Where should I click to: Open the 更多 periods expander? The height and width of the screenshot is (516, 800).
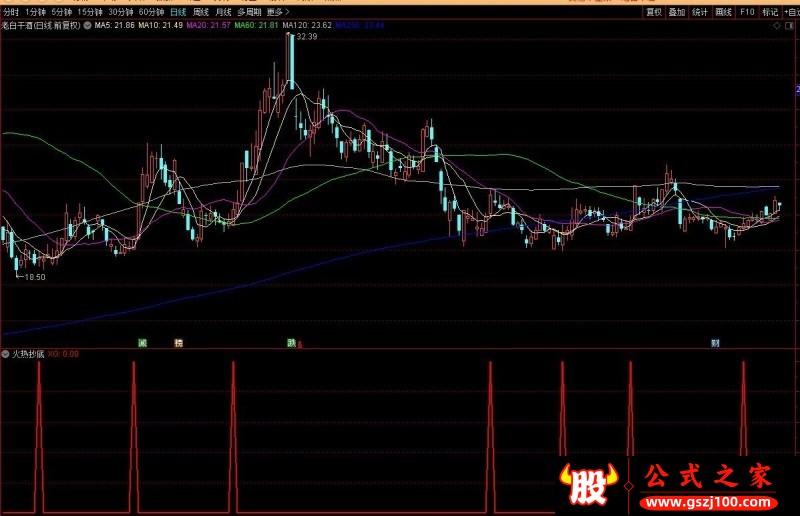pyautogui.click(x=278, y=12)
